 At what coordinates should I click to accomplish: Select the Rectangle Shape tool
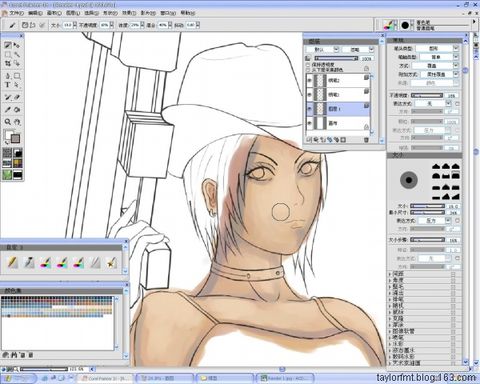click(17, 76)
